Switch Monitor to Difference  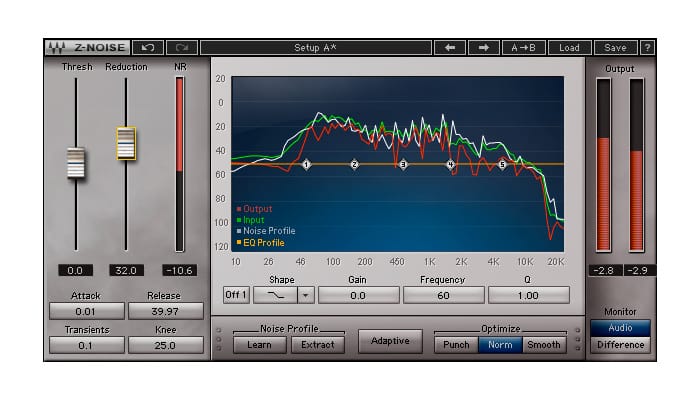pyautogui.click(x=620, y=345)
